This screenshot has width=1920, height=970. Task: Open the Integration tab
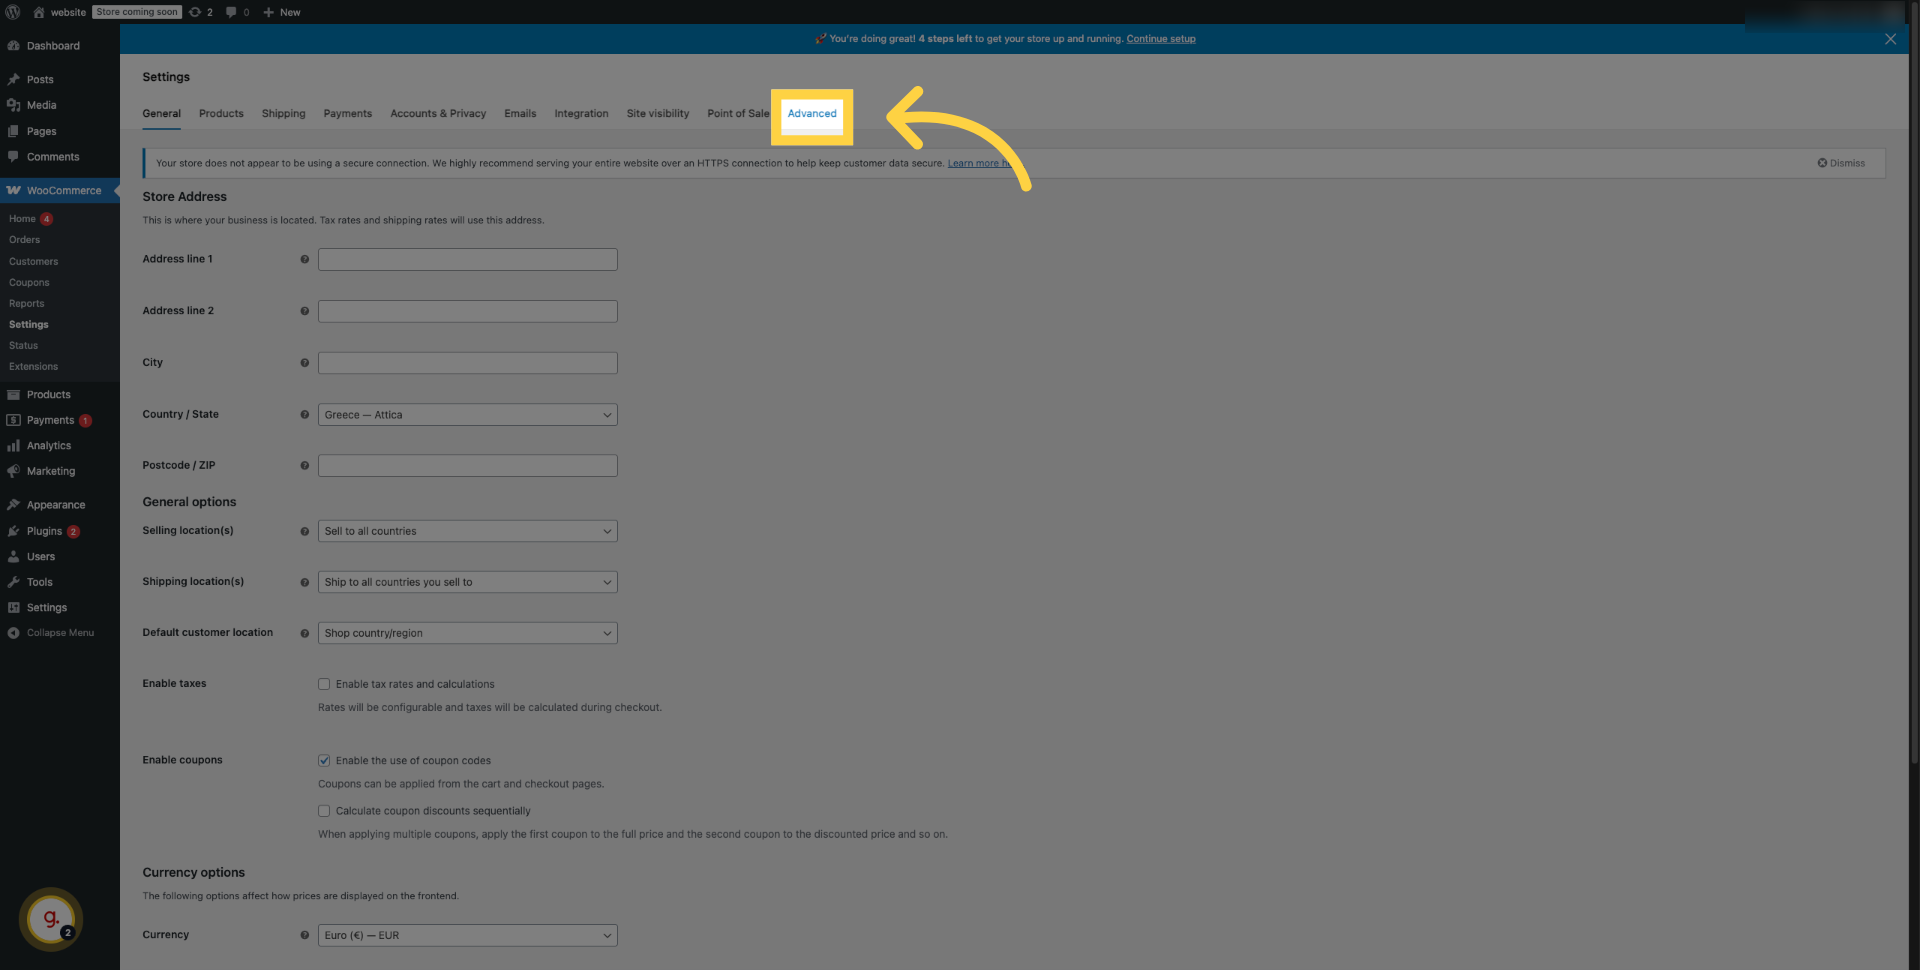tap(581, 114)
